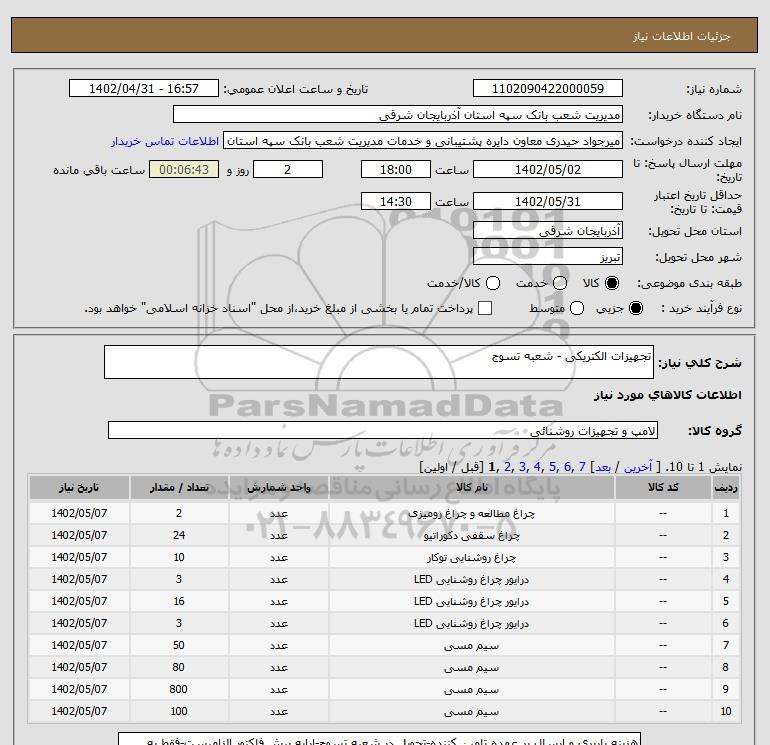Viewport: 770px width, 745px height.
Task: Select the کالا/خدمت radio button
Action: tap(493, 283)
